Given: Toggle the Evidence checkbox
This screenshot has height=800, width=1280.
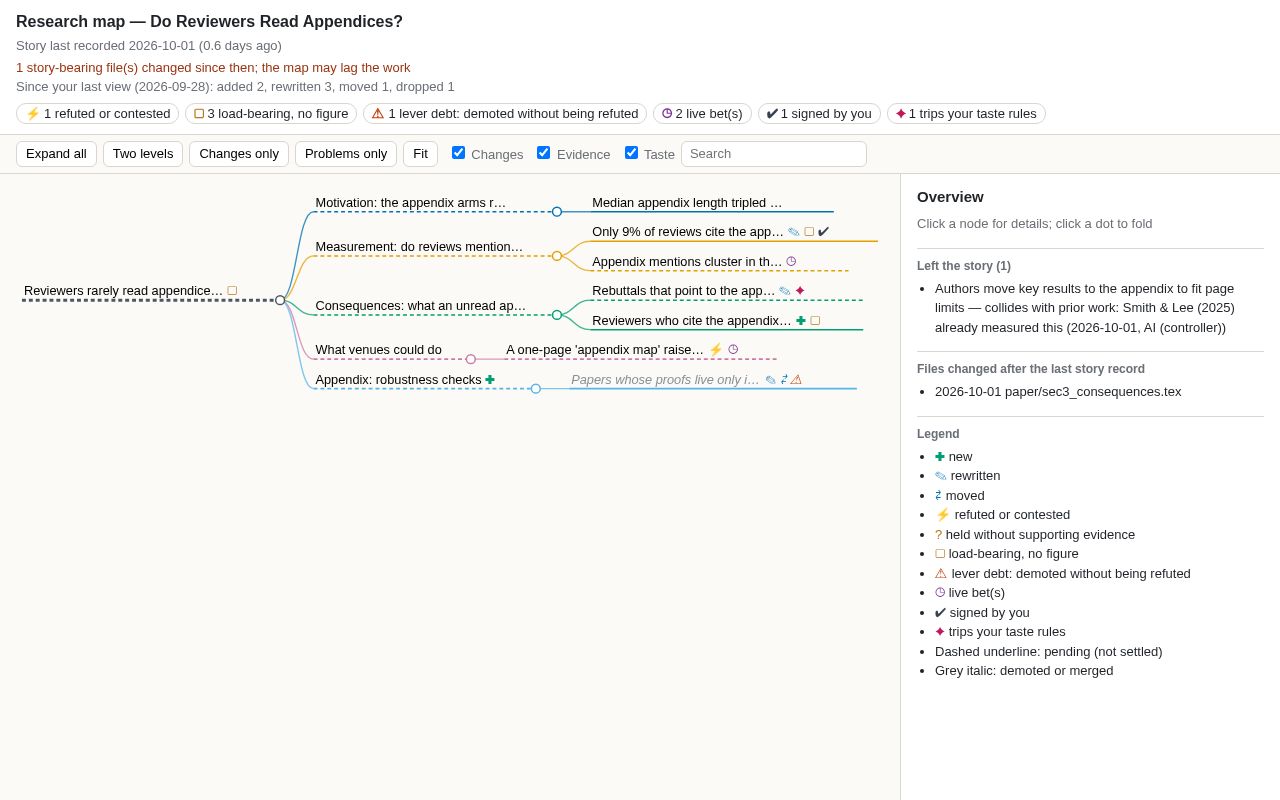Looking at the screenshot, I should [543, 153].
